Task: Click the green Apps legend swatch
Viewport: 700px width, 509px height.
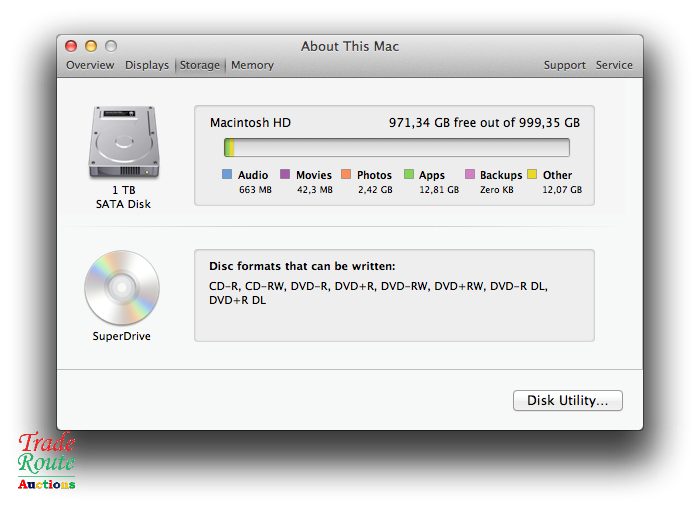Action: (x=408, y=175)
